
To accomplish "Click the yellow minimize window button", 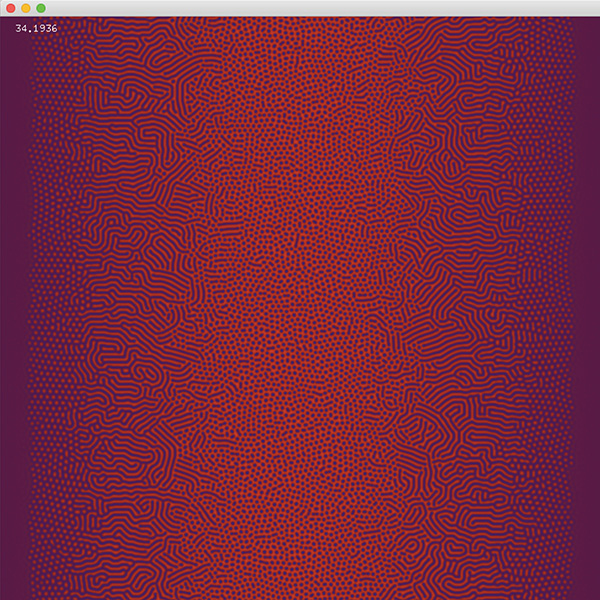I will coord(26,8).
